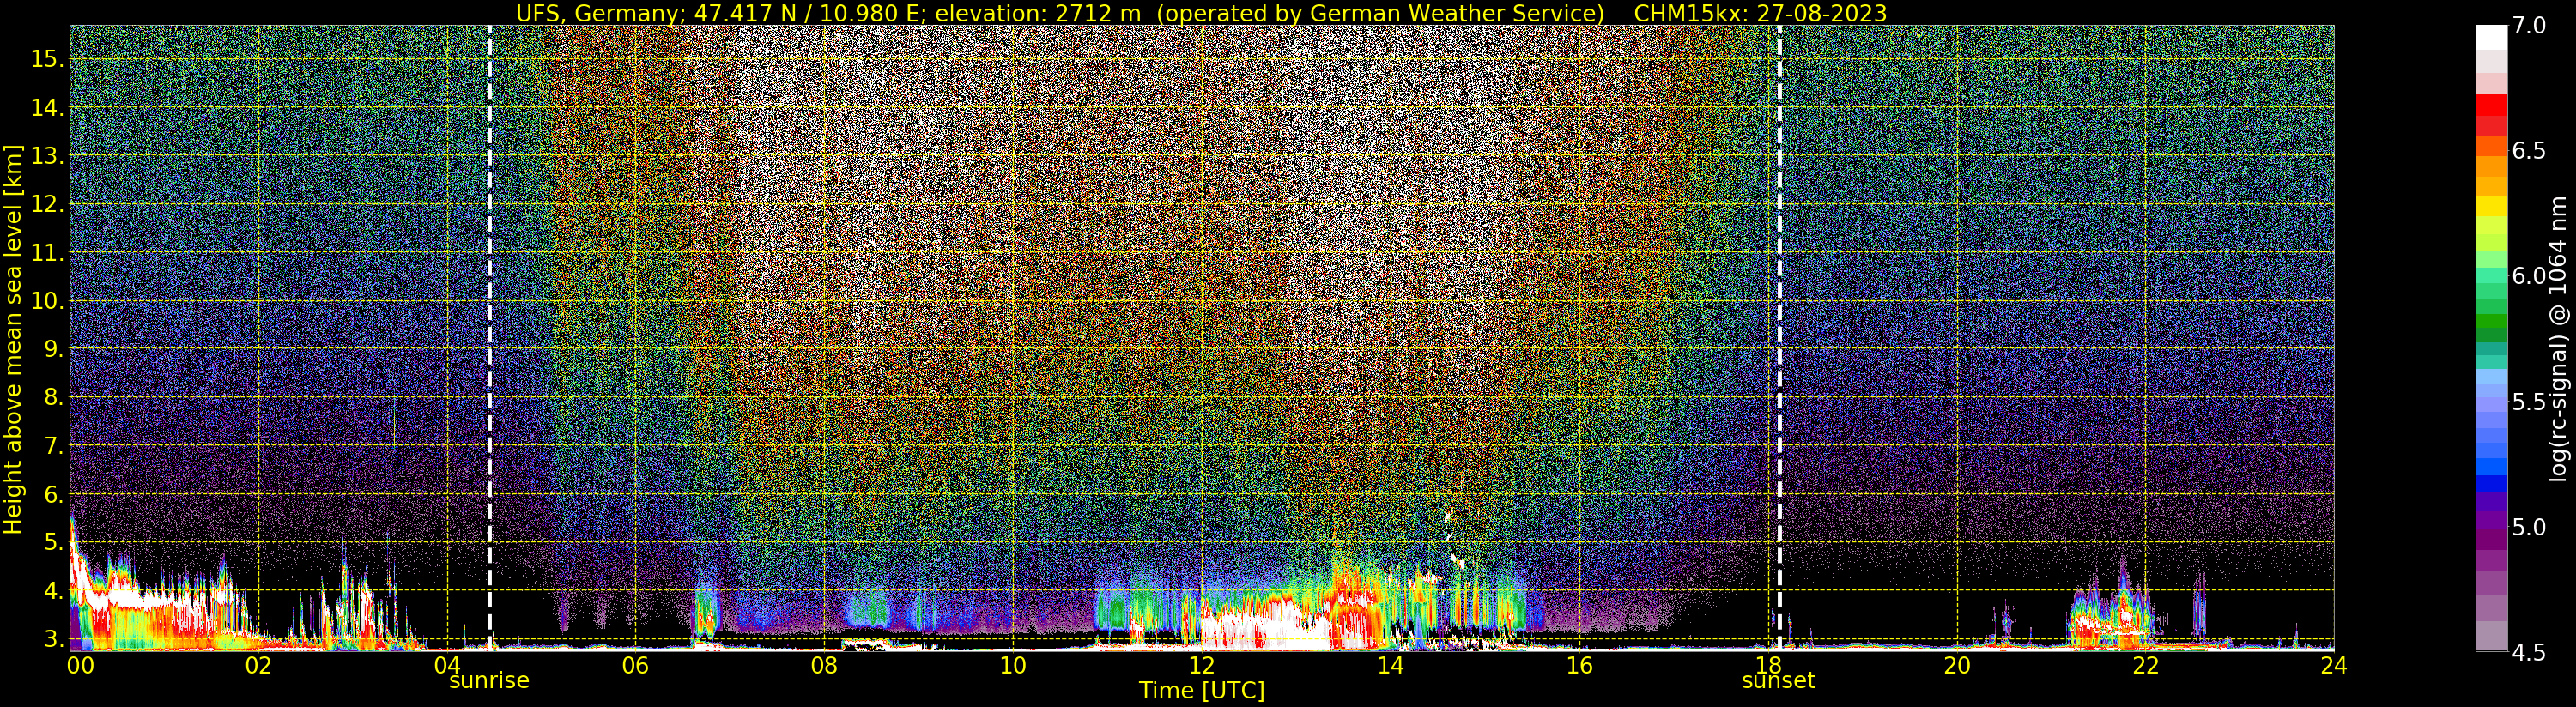Select the "4." height tick label
This screenshot has height=707, width=2576.
point(54,590)
